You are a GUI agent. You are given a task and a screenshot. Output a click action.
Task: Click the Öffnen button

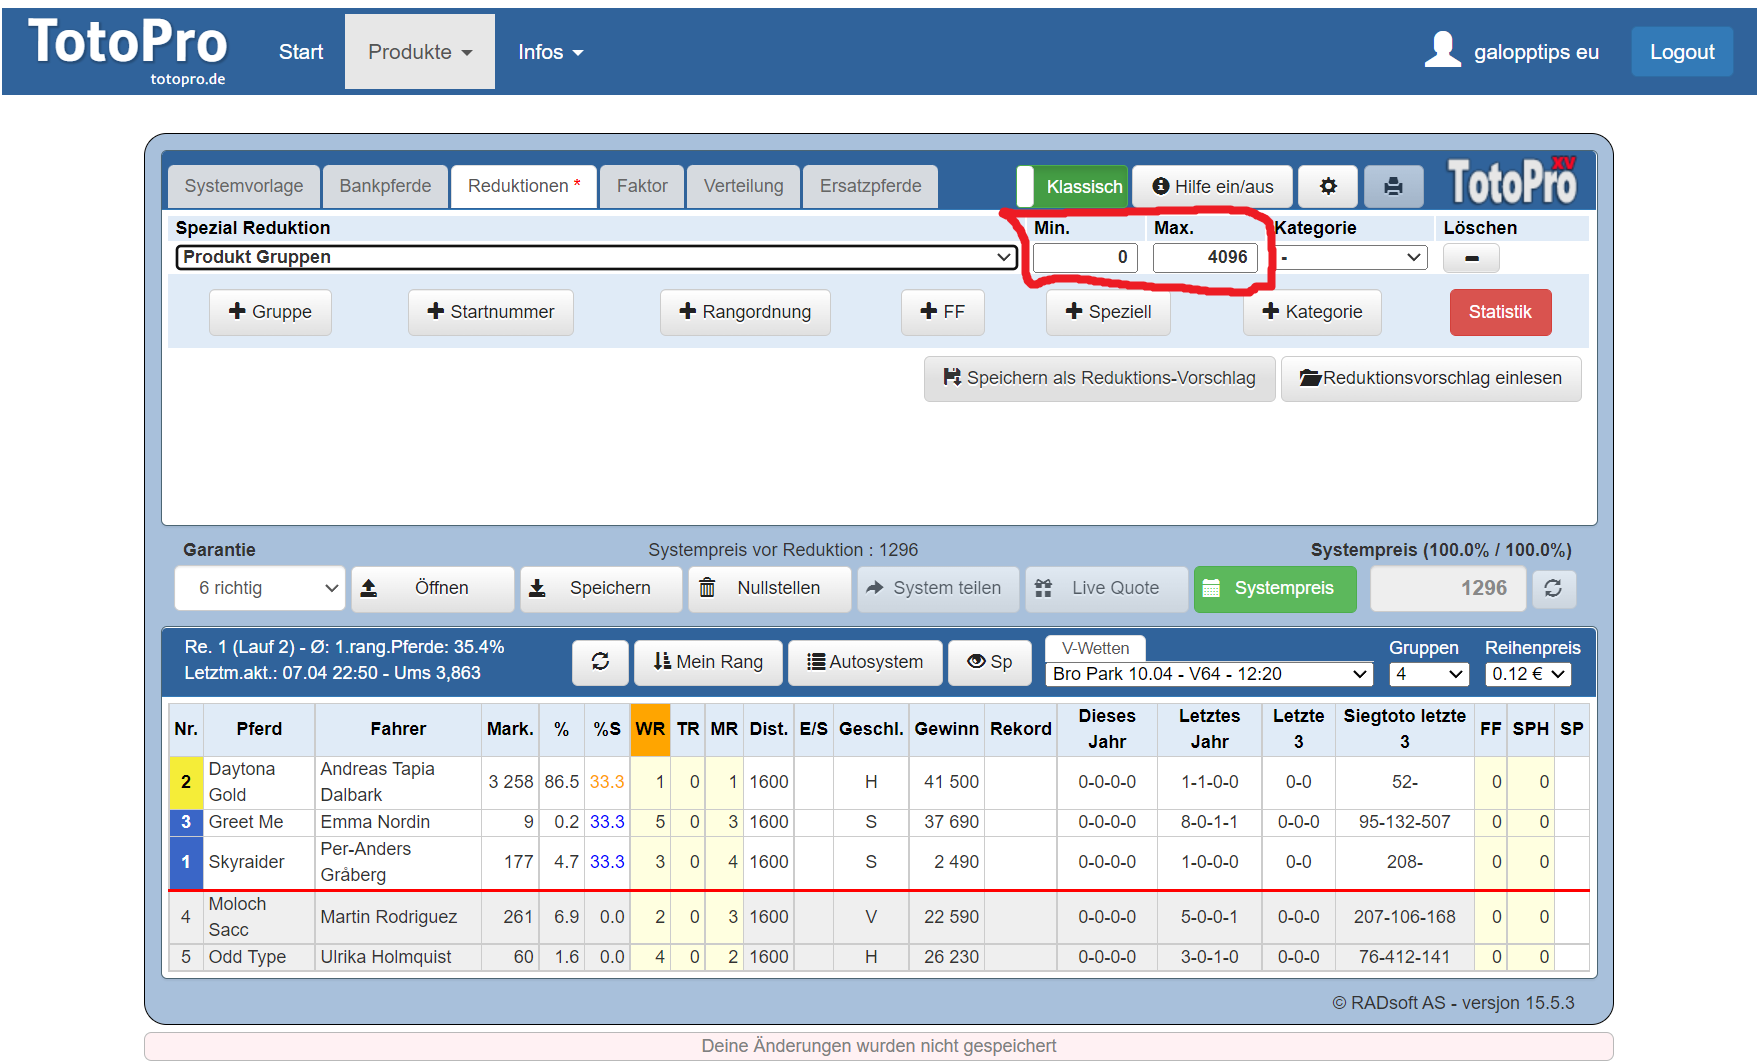click(432, 588)
